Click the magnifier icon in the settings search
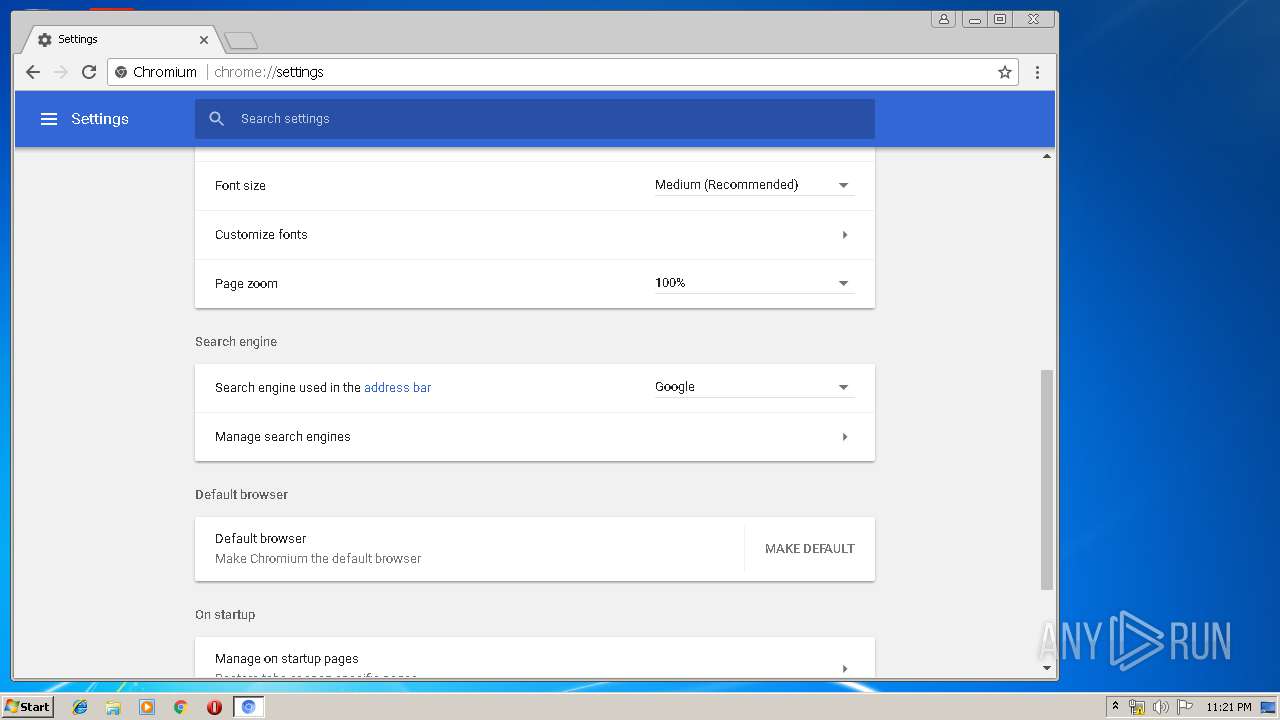 (217, 119)
